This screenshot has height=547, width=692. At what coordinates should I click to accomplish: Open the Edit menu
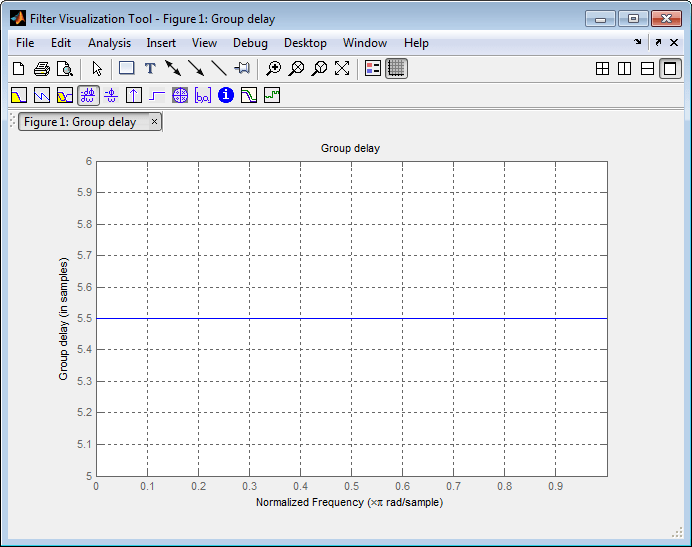pyautogui.click(x=61, y=43)
